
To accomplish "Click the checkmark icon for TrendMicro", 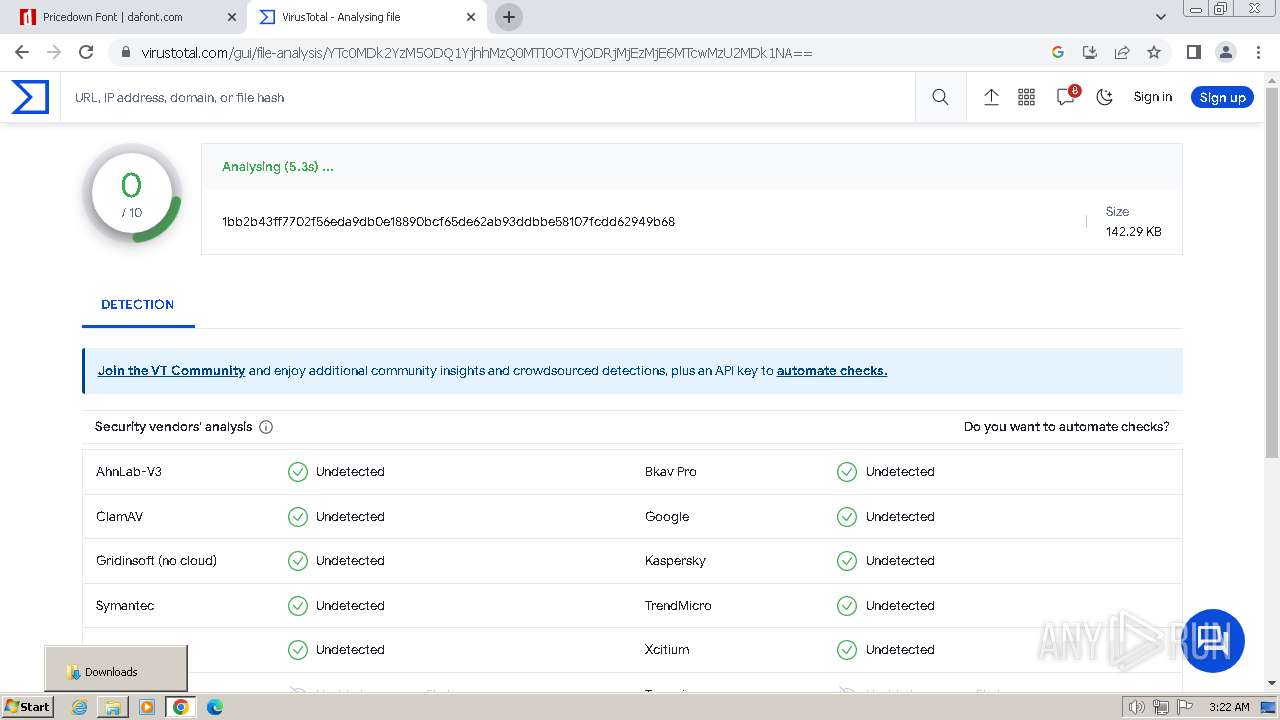I will click(847, 606).
